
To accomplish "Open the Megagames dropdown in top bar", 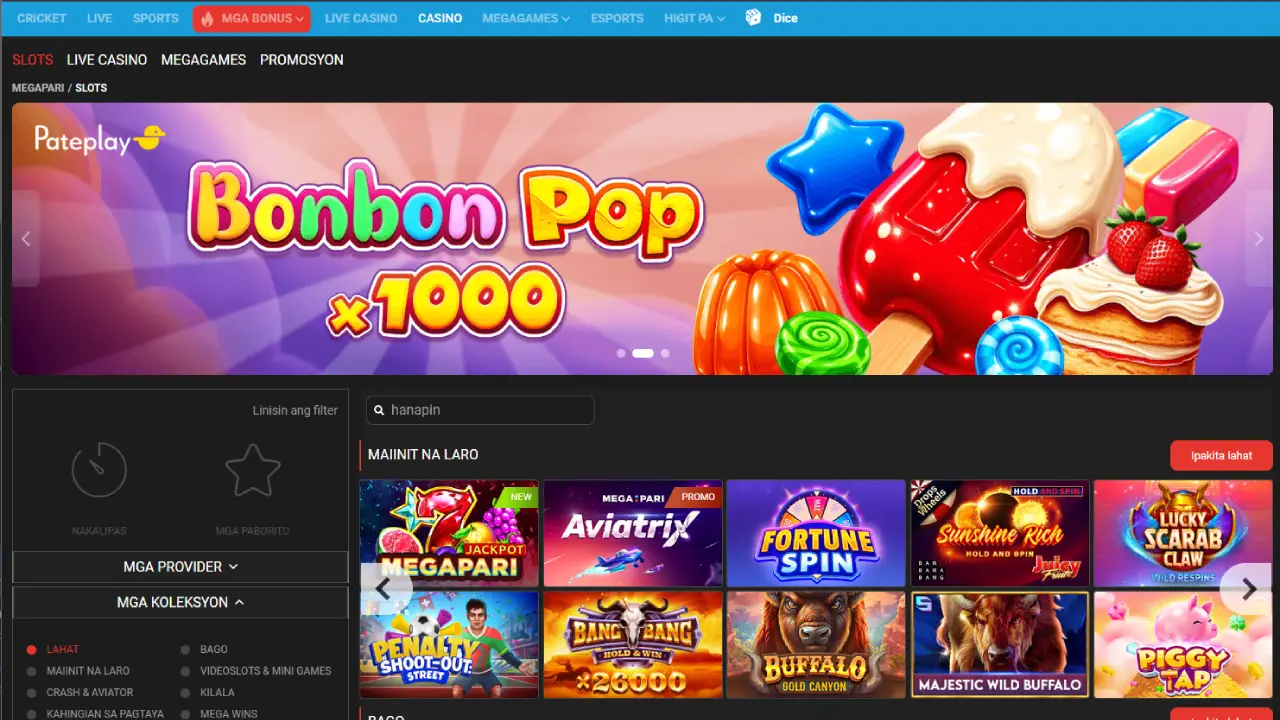I will (525, 18).
